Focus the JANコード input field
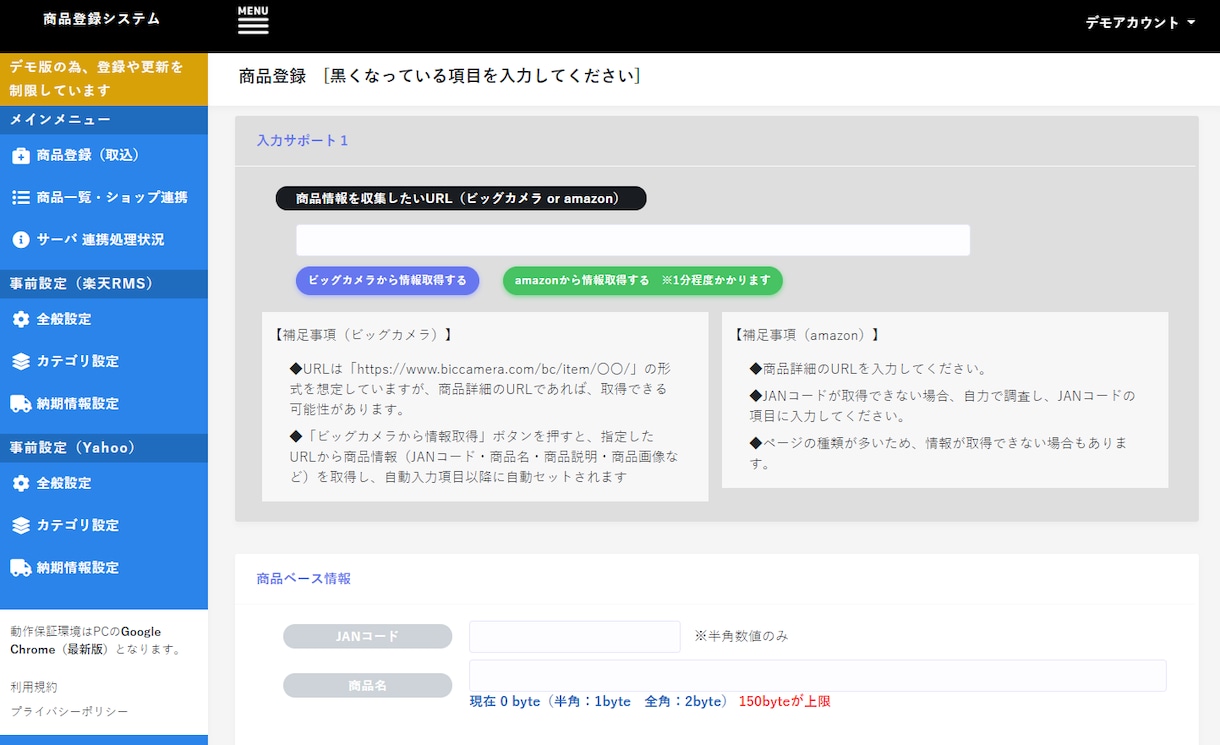The image size is (1220, 745). click(x=575, y=637)
